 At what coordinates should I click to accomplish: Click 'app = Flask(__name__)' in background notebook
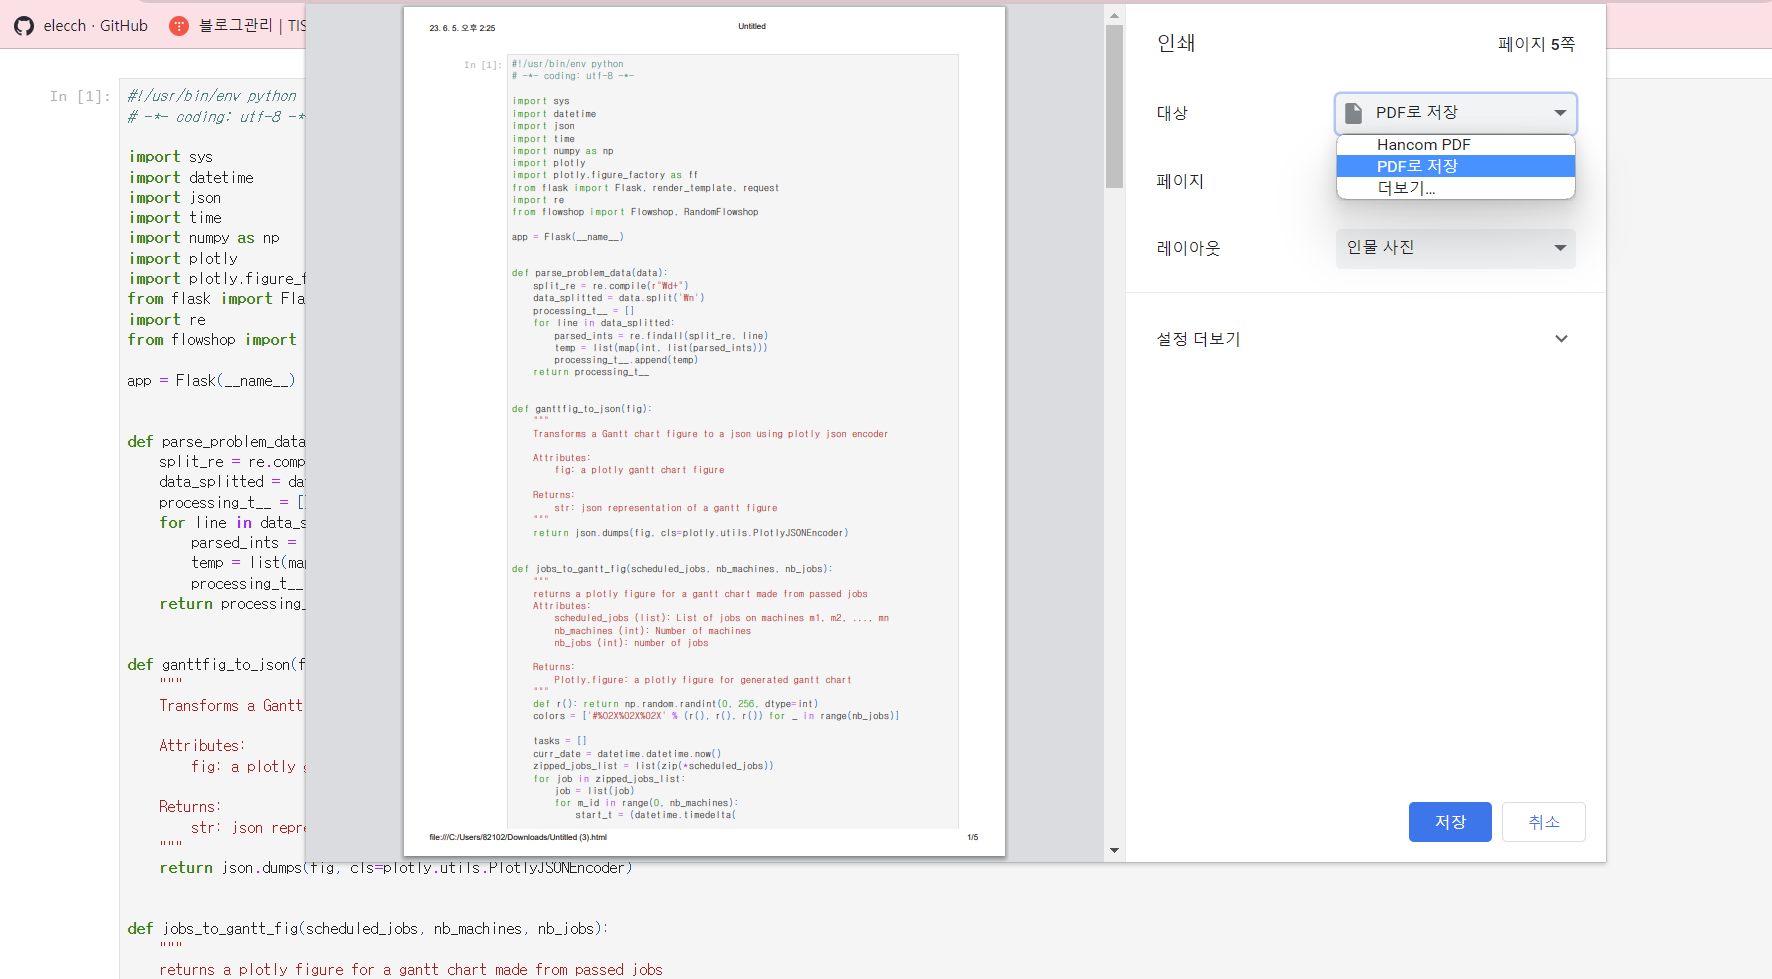tap(211, 381)
